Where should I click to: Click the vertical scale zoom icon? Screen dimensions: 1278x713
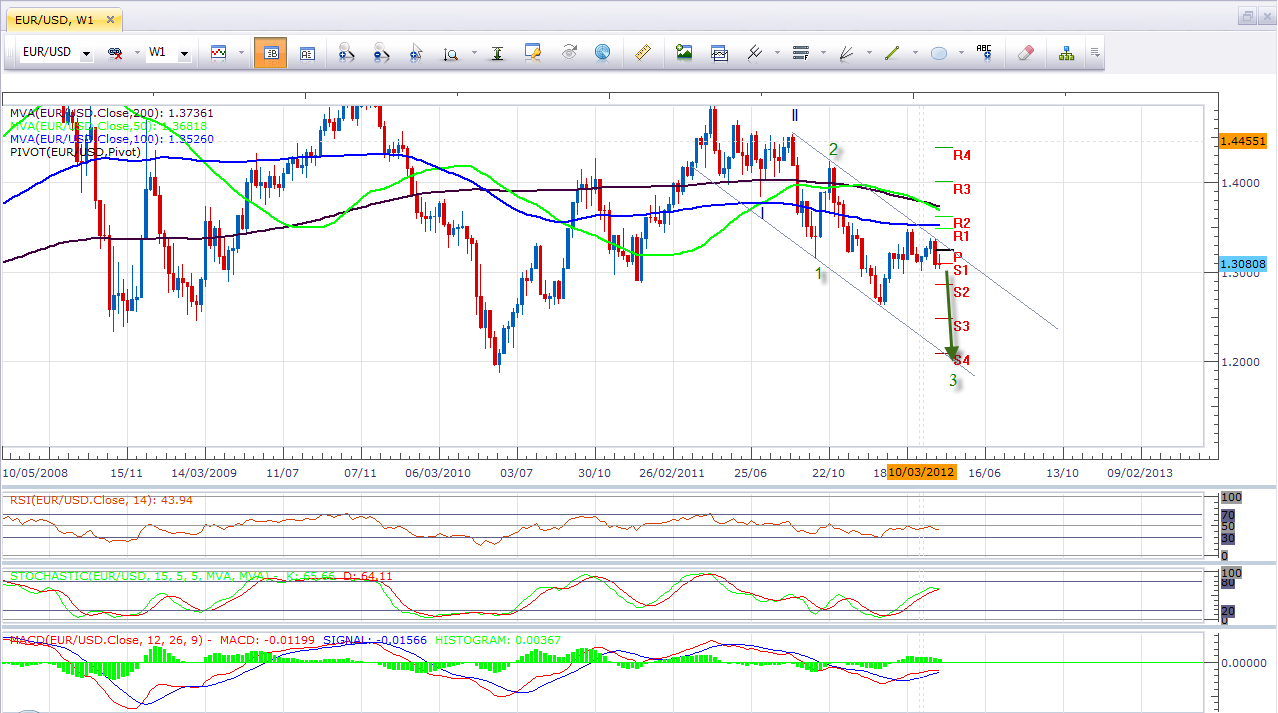(451, 53)
